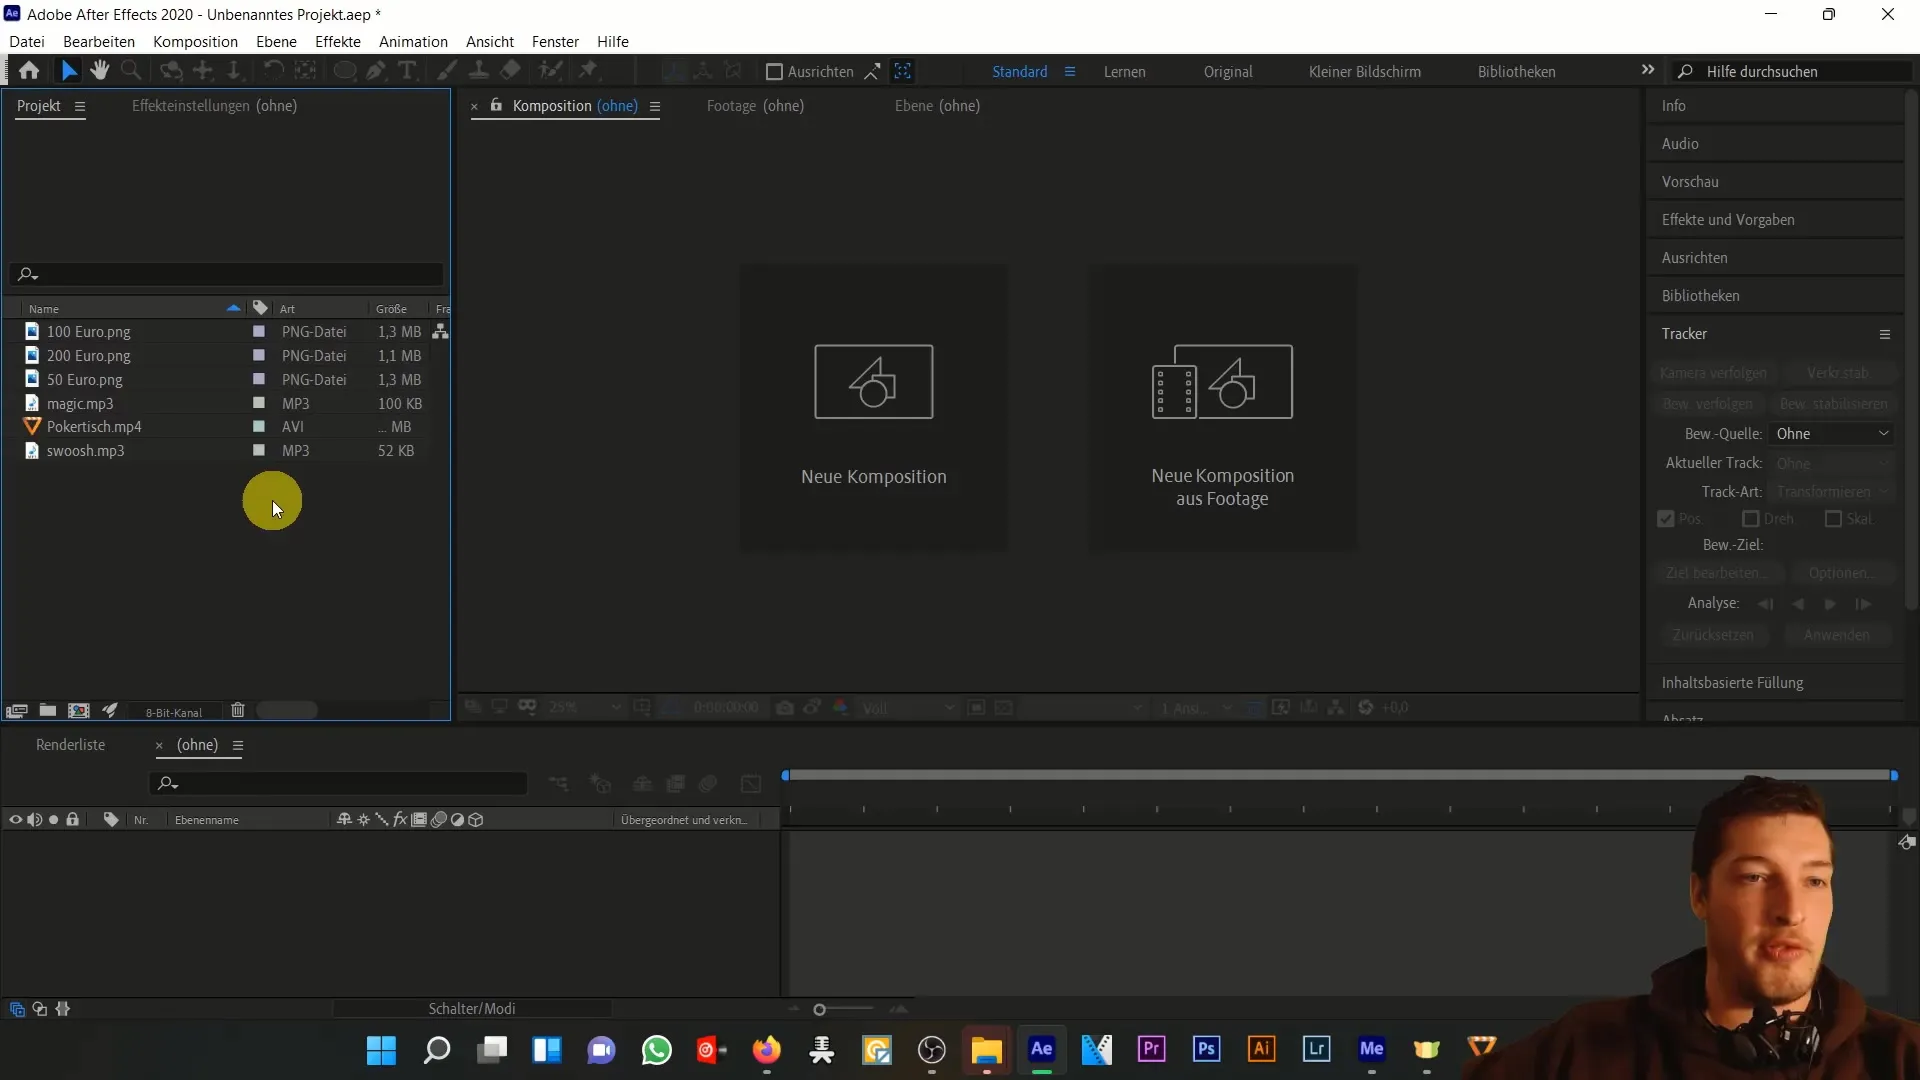Select the Pen tool
1920x1080 pixels.
[376, 71]
